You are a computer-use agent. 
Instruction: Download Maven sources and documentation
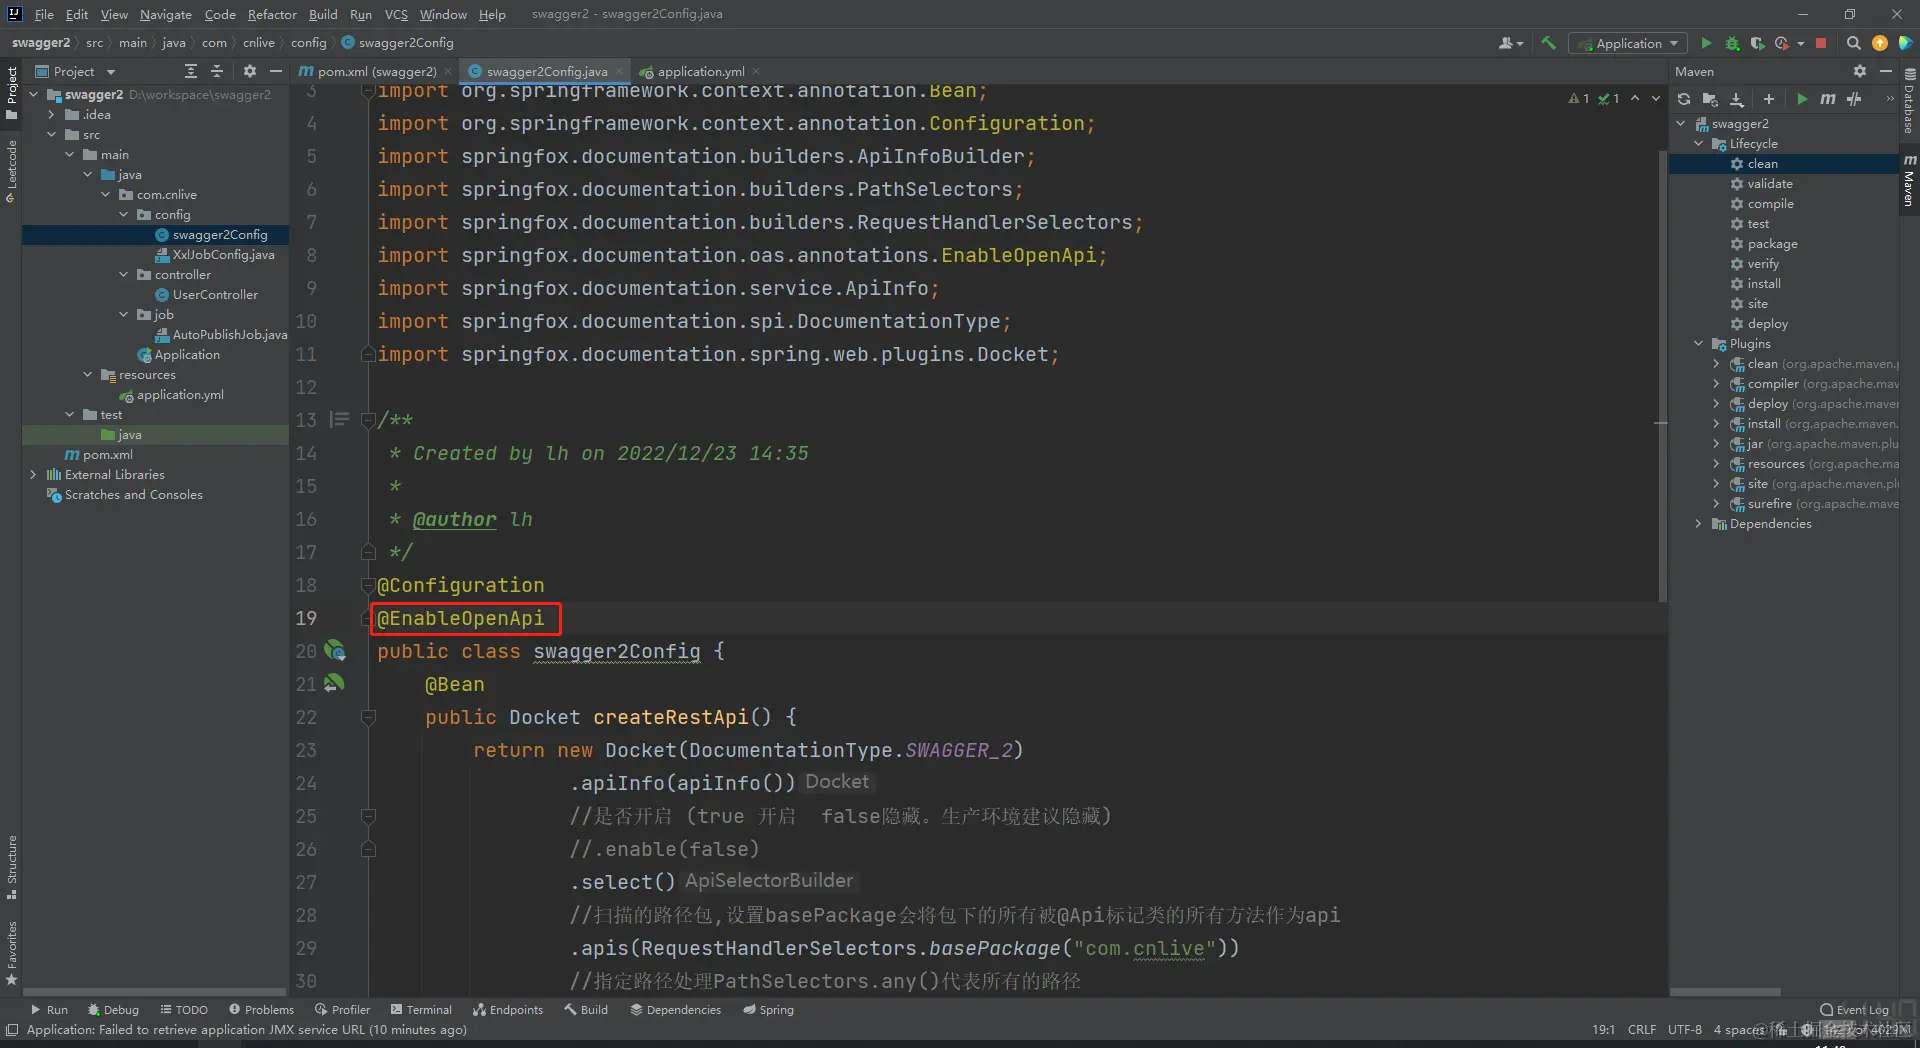coord(1737,99)
